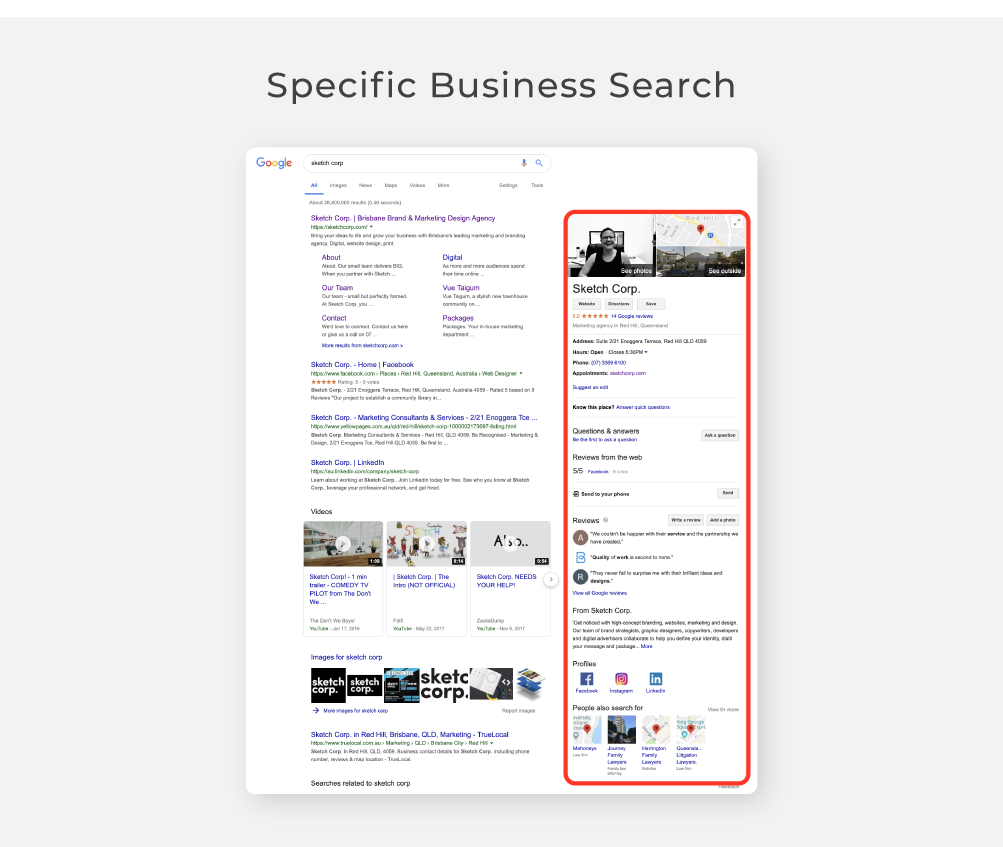
Task: Open search Tools
Action: 537,186
